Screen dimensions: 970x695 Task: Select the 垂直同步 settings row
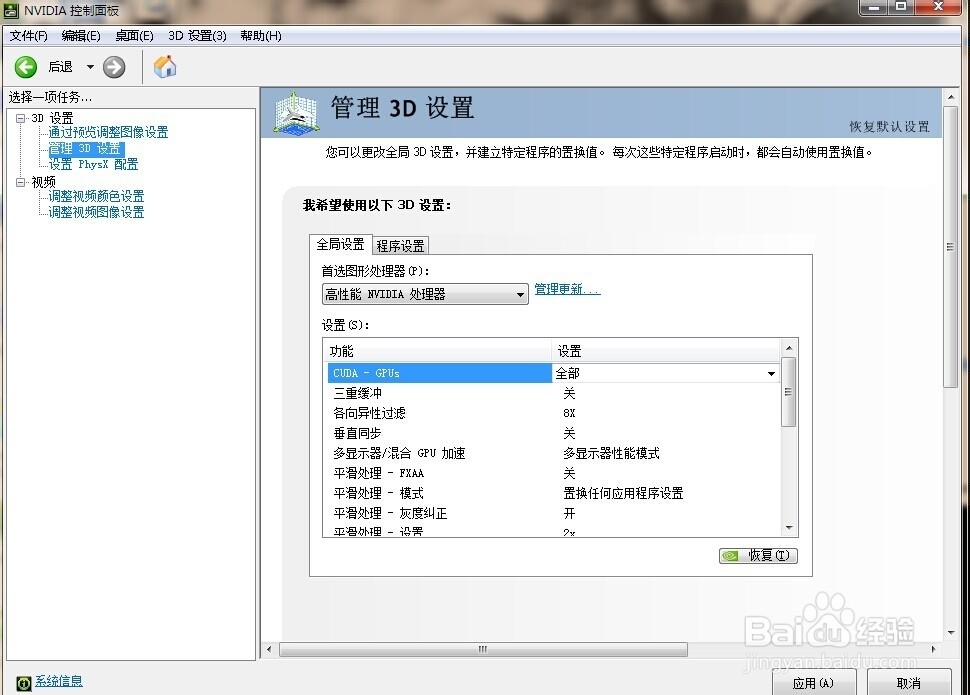click(553, 433)
